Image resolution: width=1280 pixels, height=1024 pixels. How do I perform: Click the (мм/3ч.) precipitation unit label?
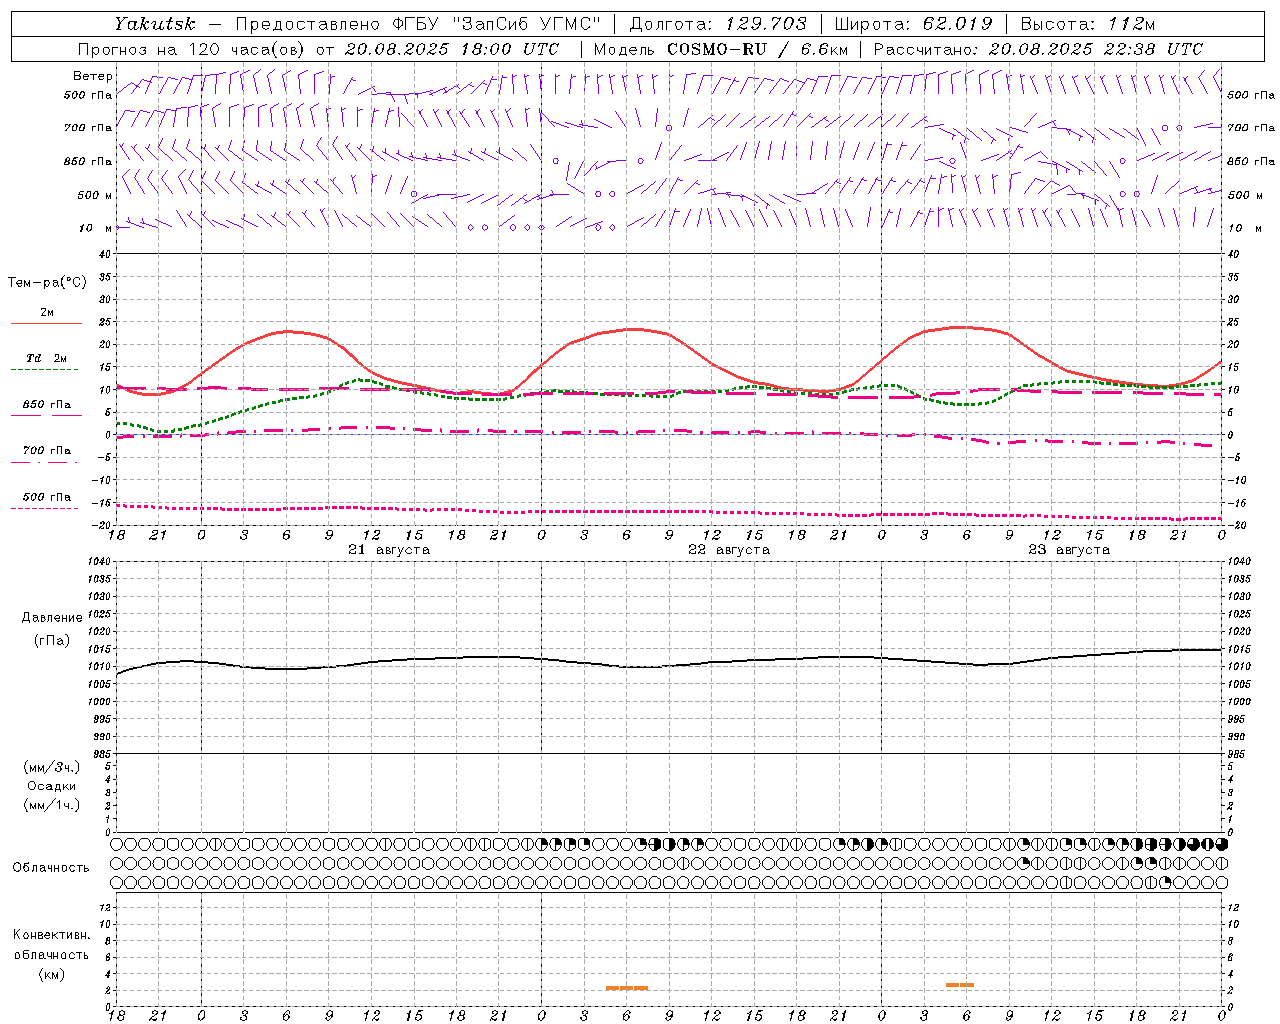(52, 767)
